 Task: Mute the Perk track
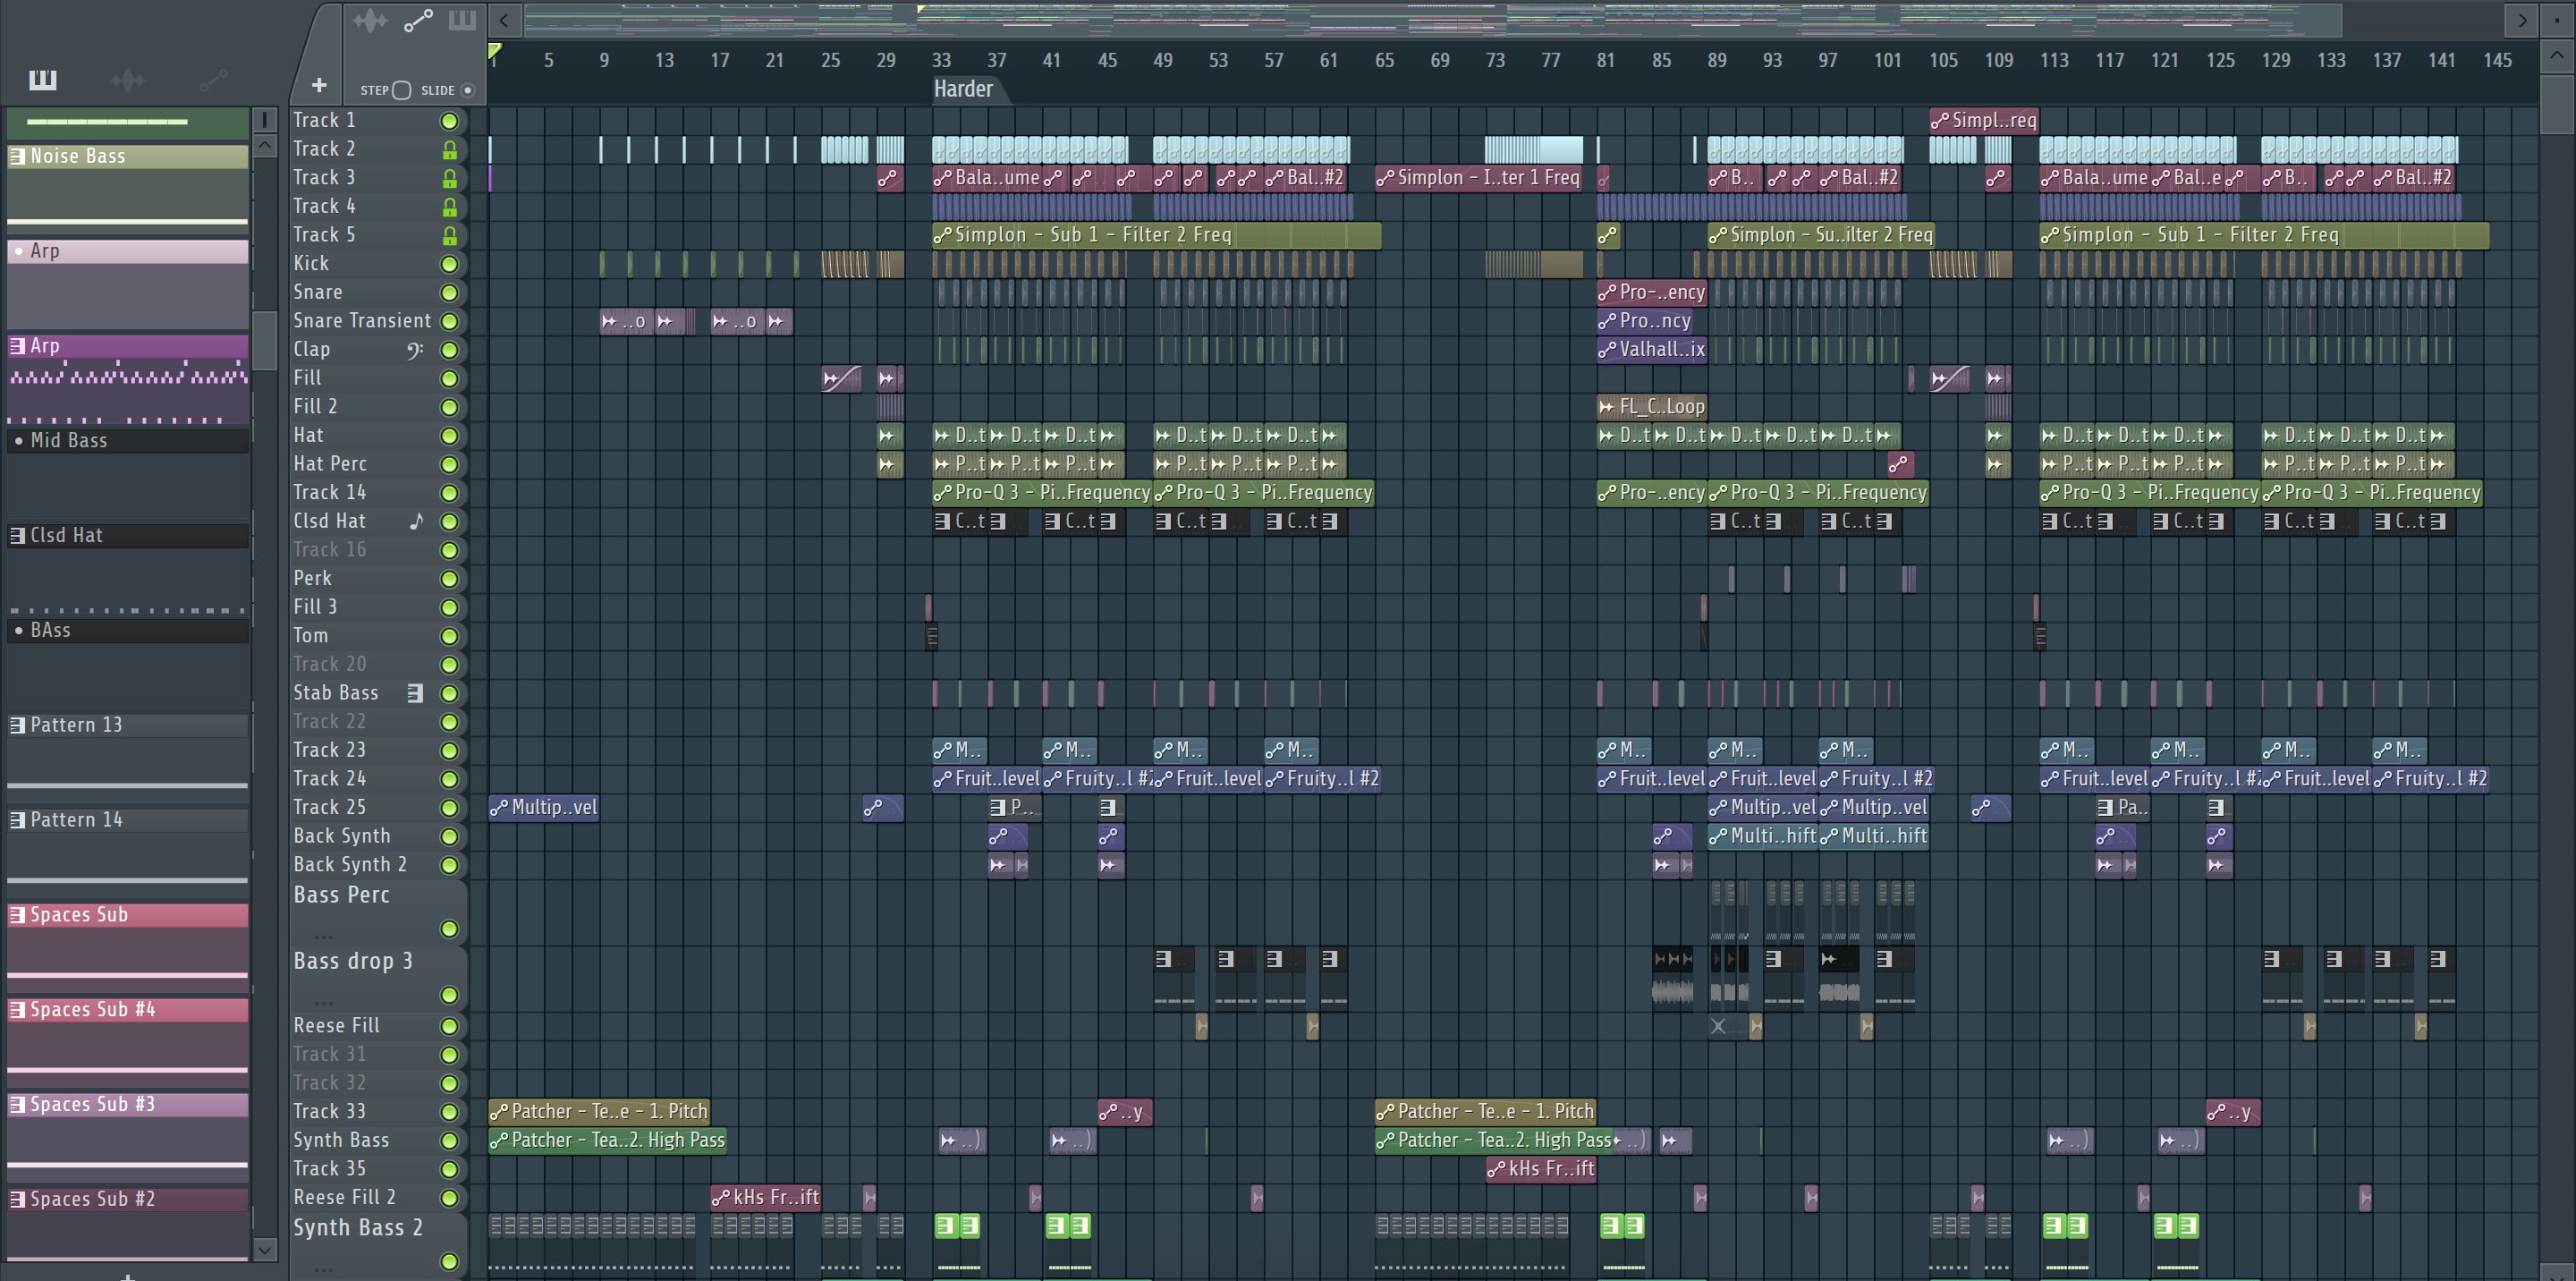[x=449, y=579]
